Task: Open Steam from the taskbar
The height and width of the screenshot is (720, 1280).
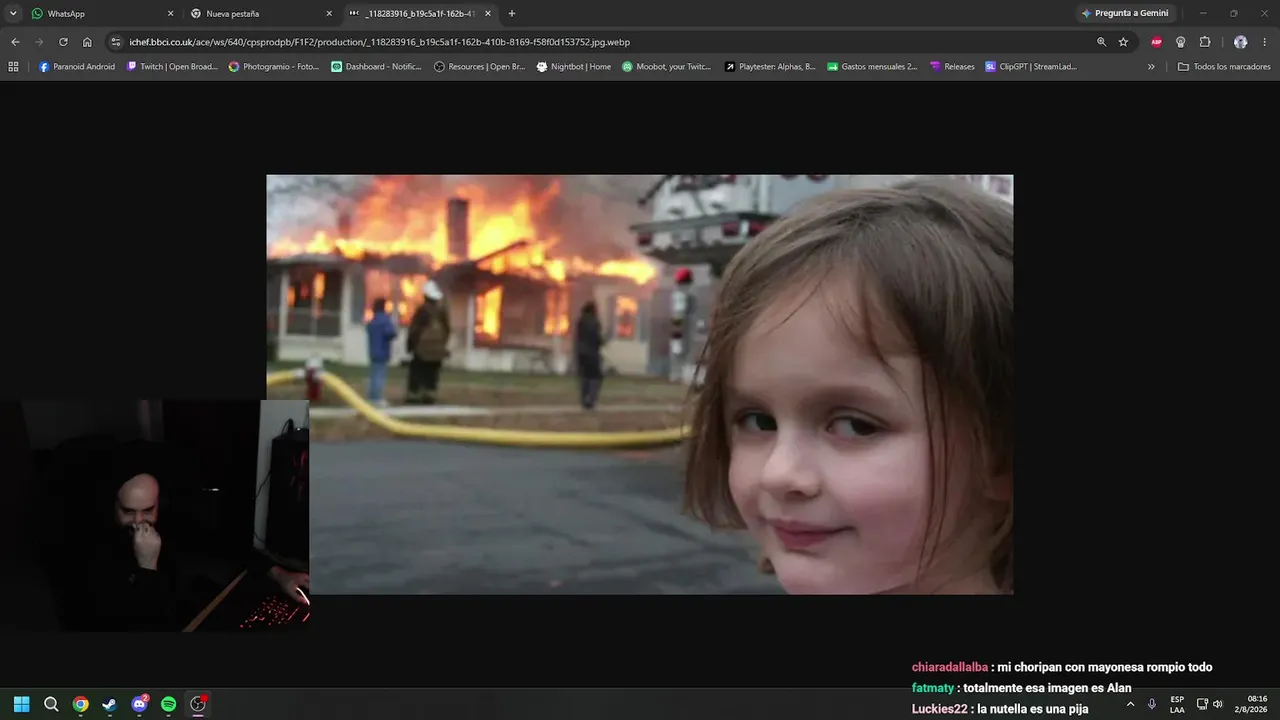Action: [109, 704]
